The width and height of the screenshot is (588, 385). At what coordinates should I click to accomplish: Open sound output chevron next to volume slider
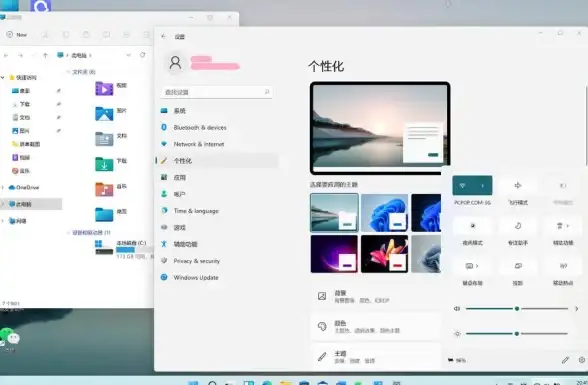point(576,309)
